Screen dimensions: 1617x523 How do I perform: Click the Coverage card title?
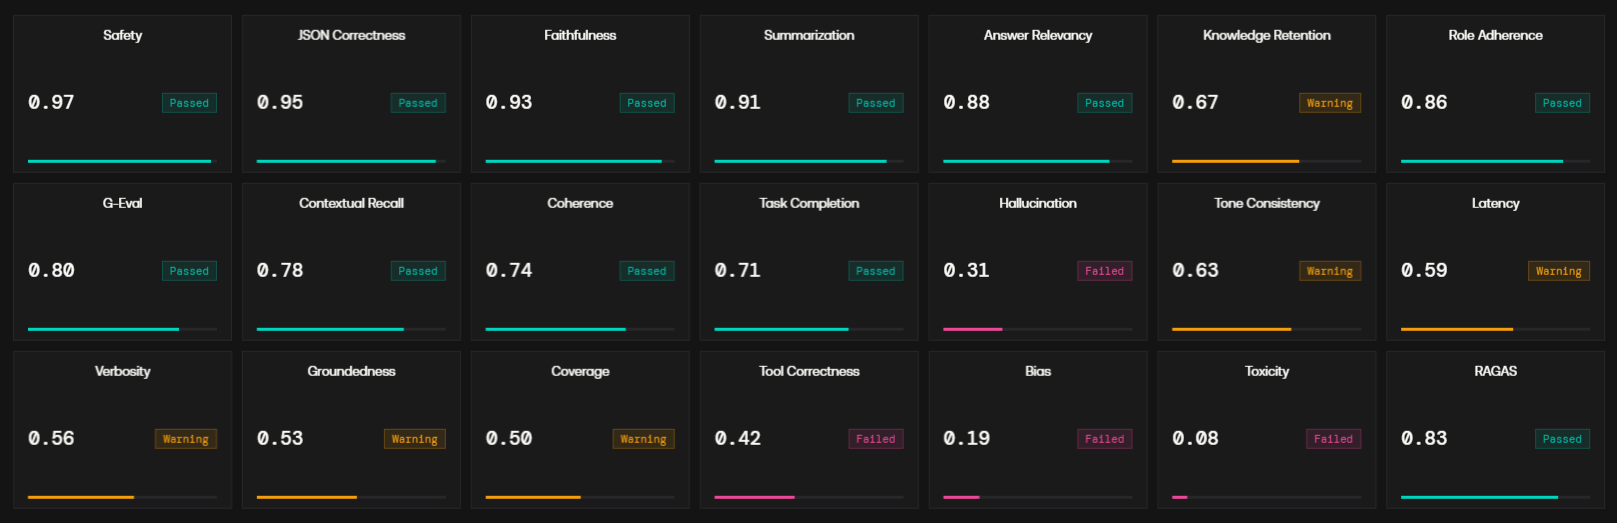tap(580, 371)
